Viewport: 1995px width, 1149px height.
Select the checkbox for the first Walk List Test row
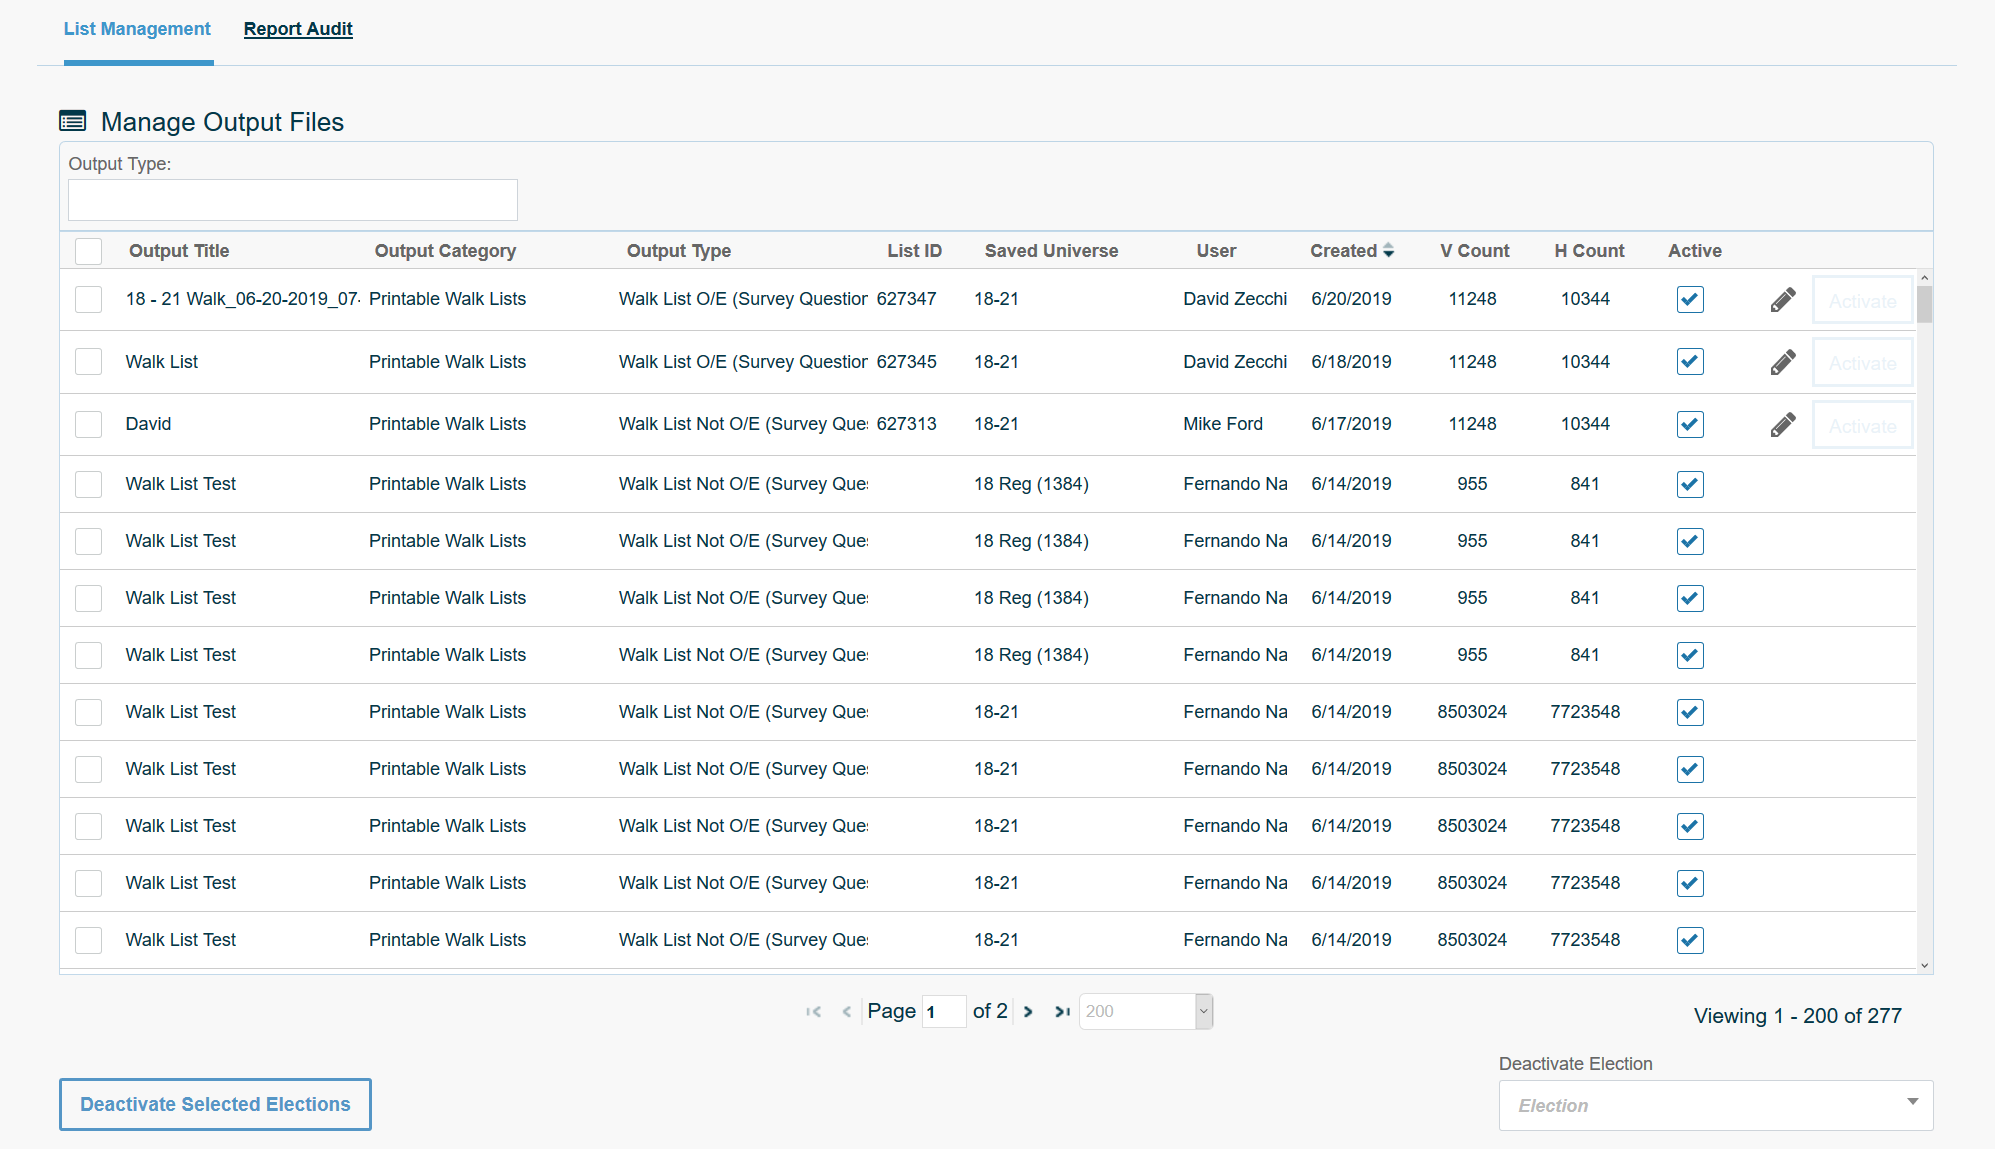click(x=88, y=484)
